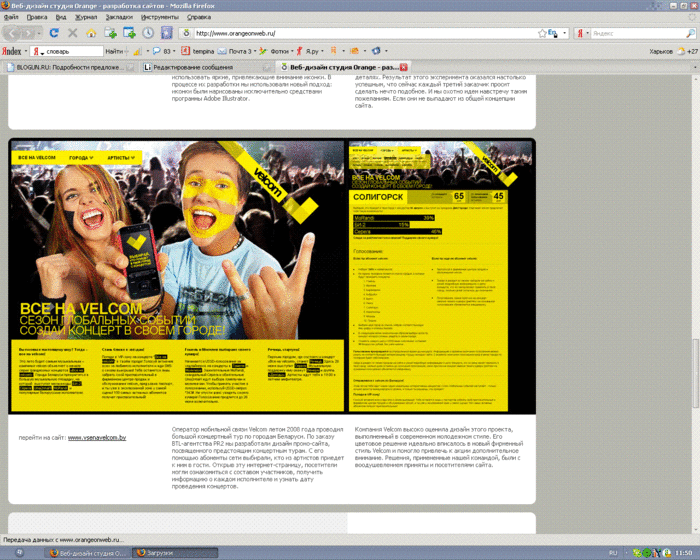Open the Bookmarks sidebar star-book icon
This screenshot has height=560, width=700.
pyautogui.click(x=167, y=33)
